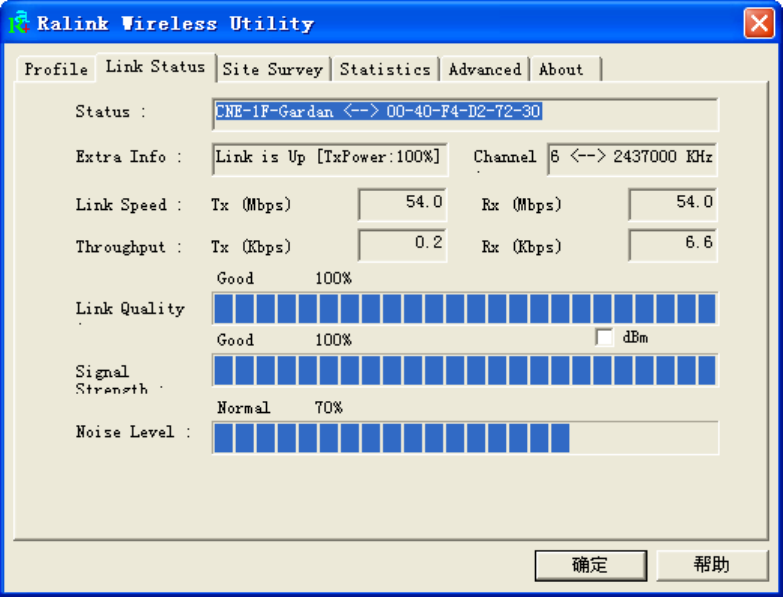Viewport: 783px width, 597px height.
Task: Click the Channel field showing 2437000 KHz
Action: pyautogui.click(x=632, y=159)
